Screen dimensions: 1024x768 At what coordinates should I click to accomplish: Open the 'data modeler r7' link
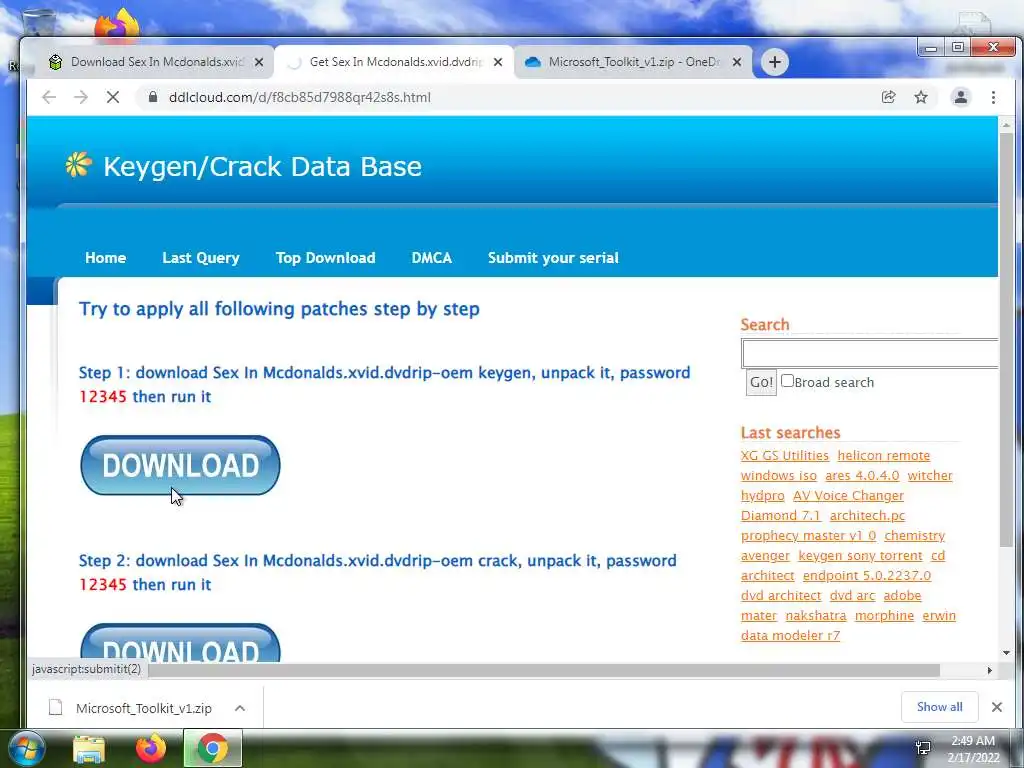pos(790,635)
